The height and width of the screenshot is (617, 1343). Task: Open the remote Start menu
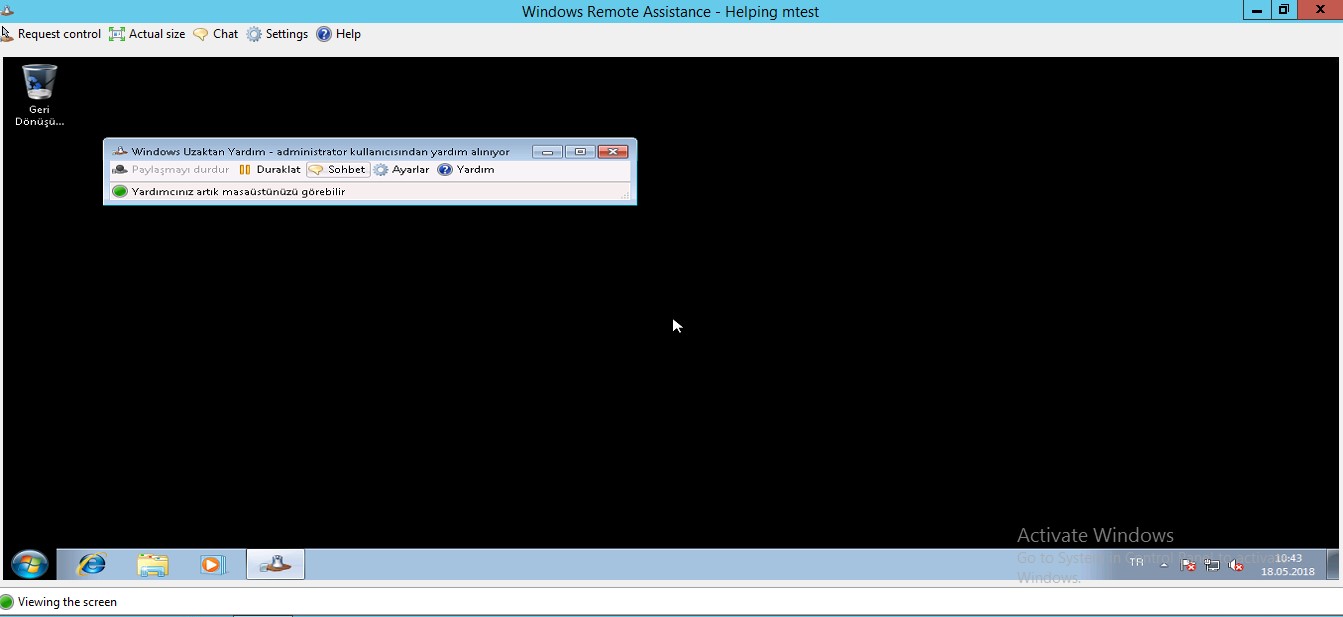29,564
